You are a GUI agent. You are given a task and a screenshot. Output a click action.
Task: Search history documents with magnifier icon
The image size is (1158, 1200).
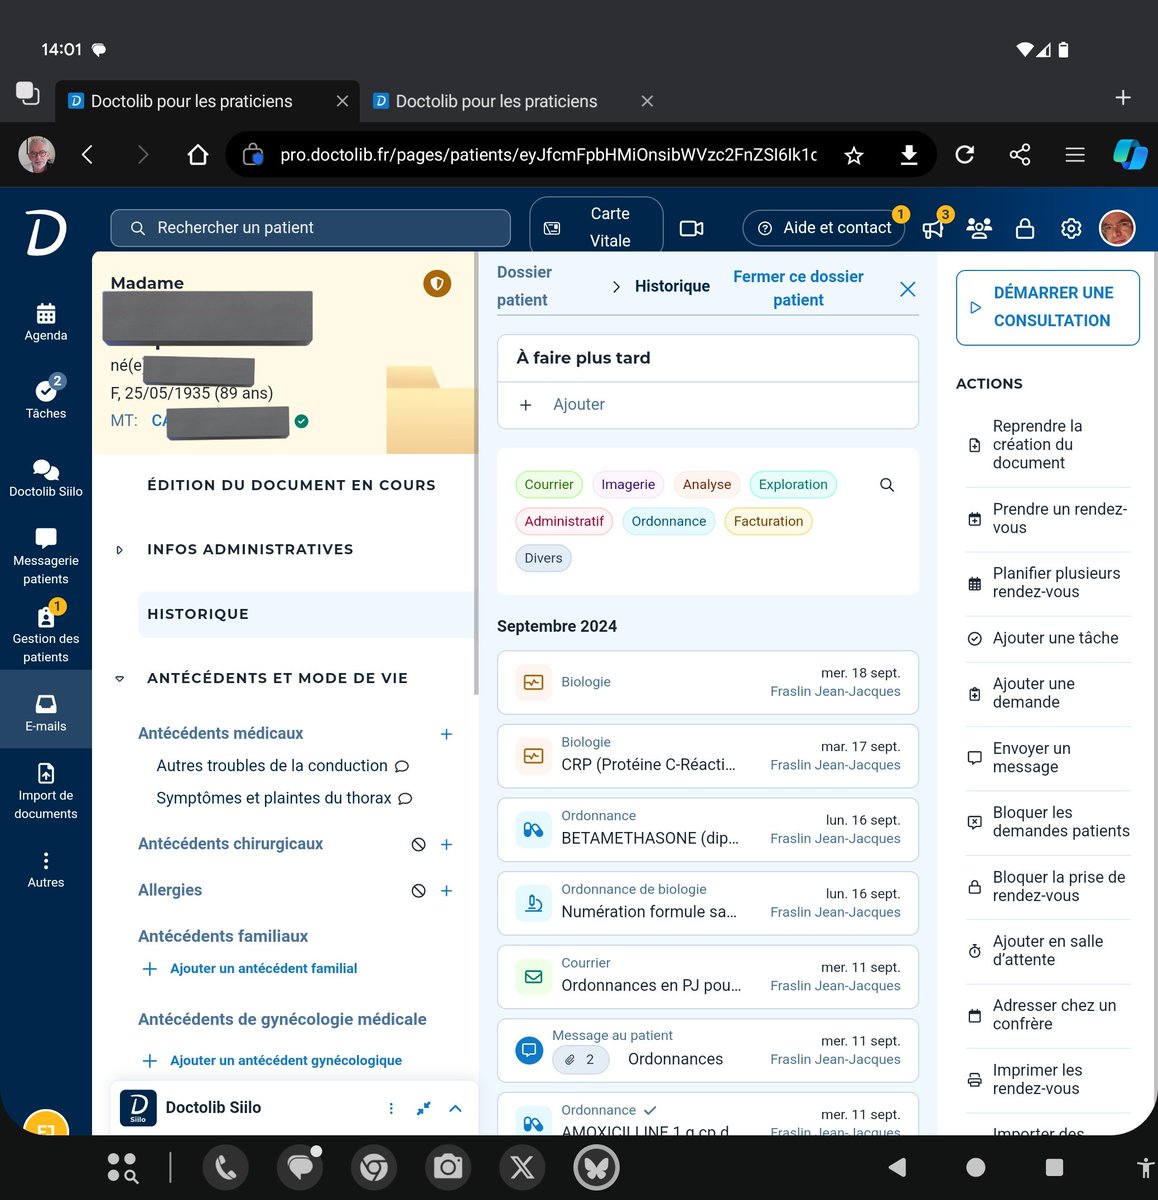point(887,485)
